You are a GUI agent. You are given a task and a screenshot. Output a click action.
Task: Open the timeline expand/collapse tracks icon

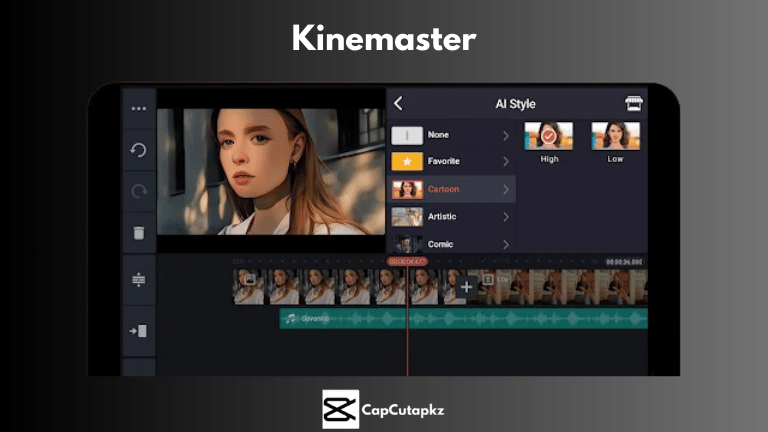(139, 280)
